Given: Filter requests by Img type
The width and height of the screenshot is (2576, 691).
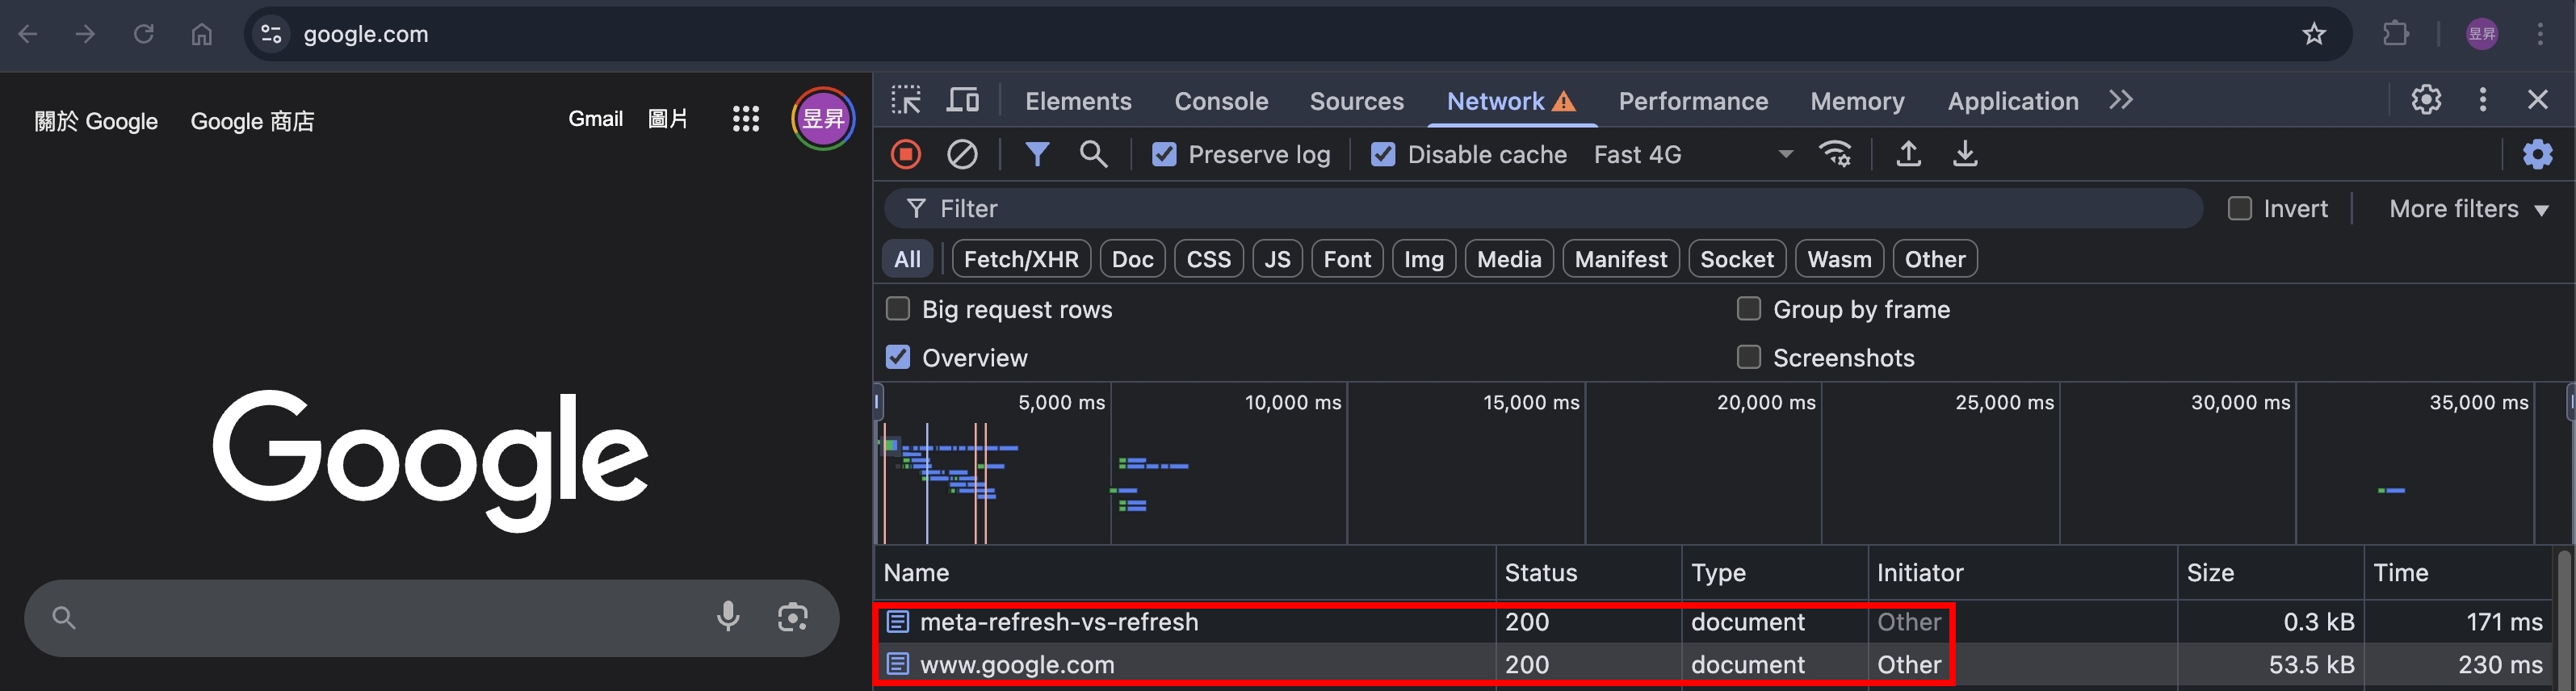Looking at the screenshot, I should (x=1423, y=259).
